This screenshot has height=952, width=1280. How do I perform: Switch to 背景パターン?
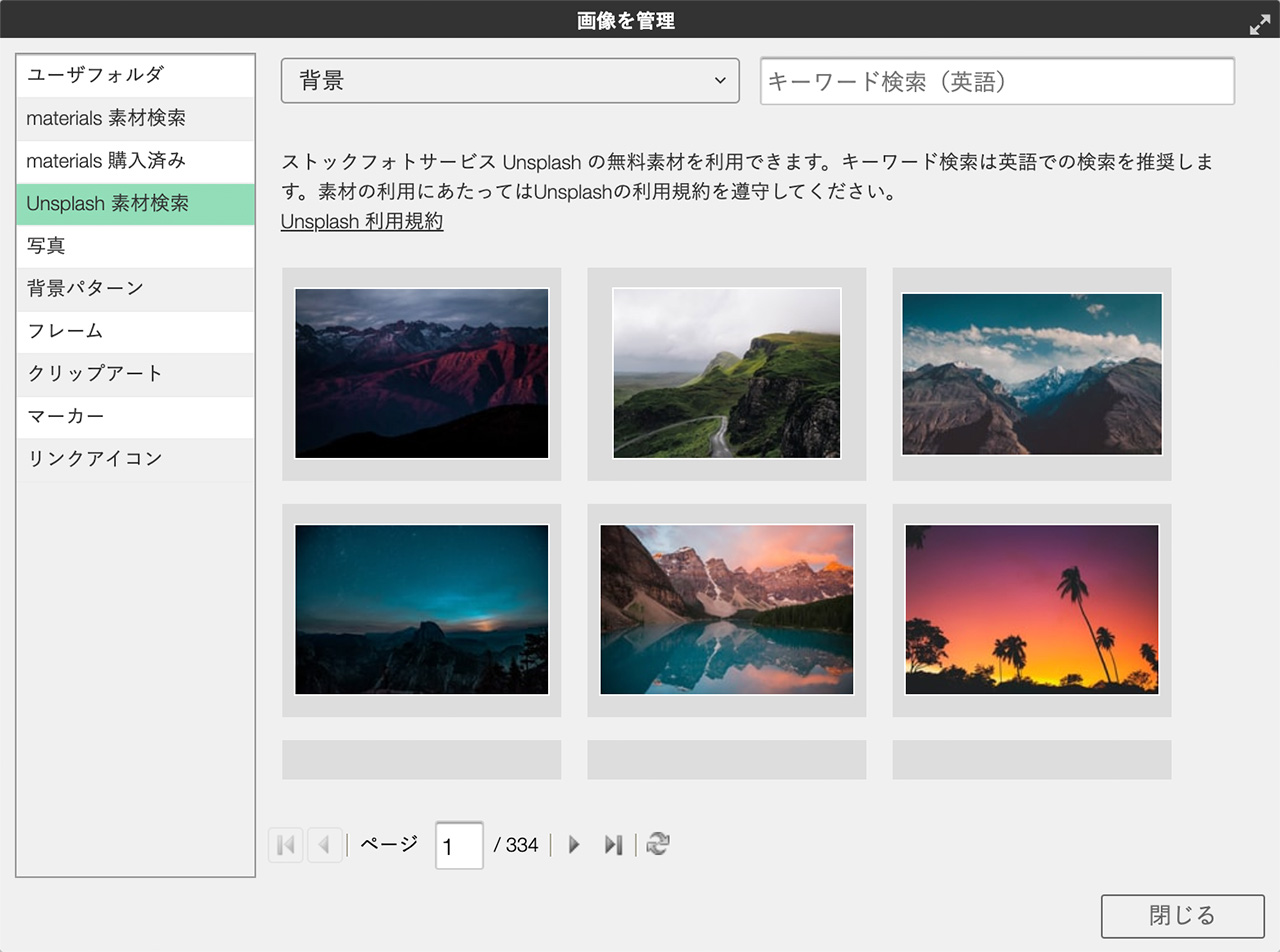(x=135, y=289)
